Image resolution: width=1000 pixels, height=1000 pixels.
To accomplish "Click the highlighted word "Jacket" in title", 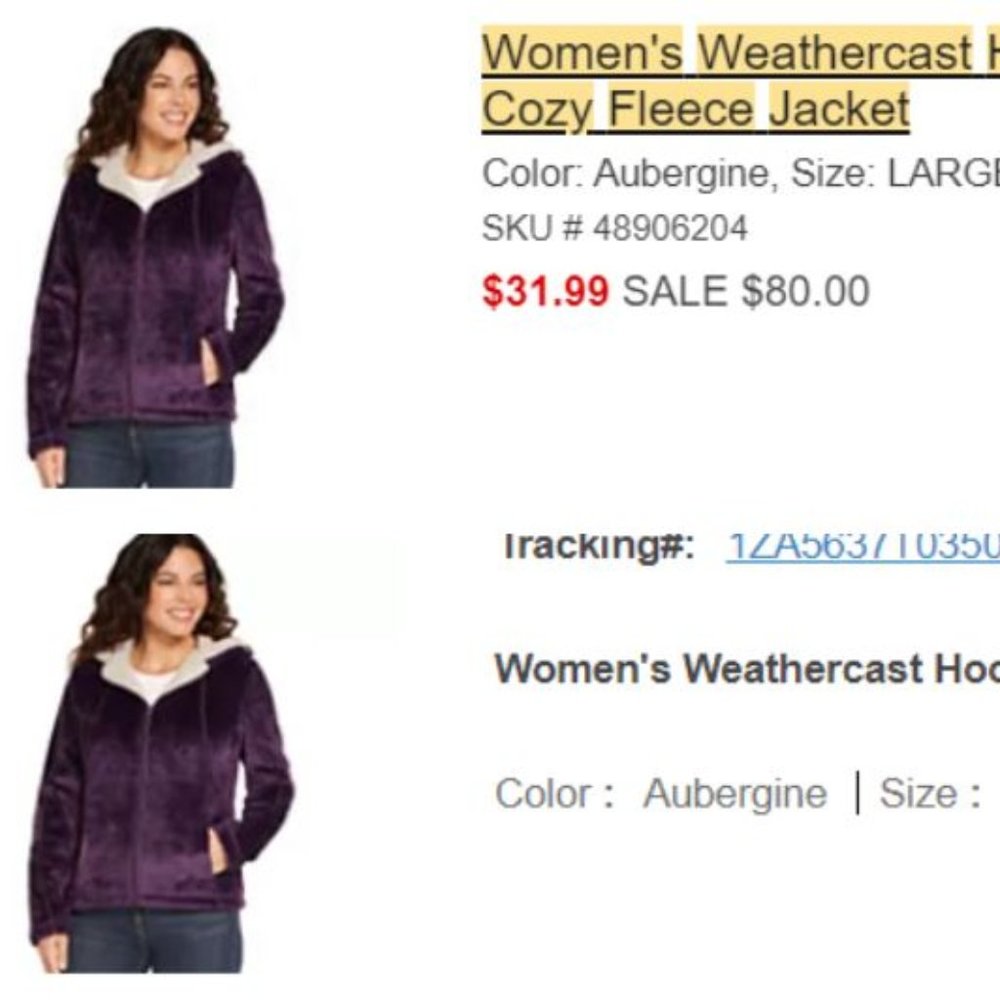I will [839, 108].
